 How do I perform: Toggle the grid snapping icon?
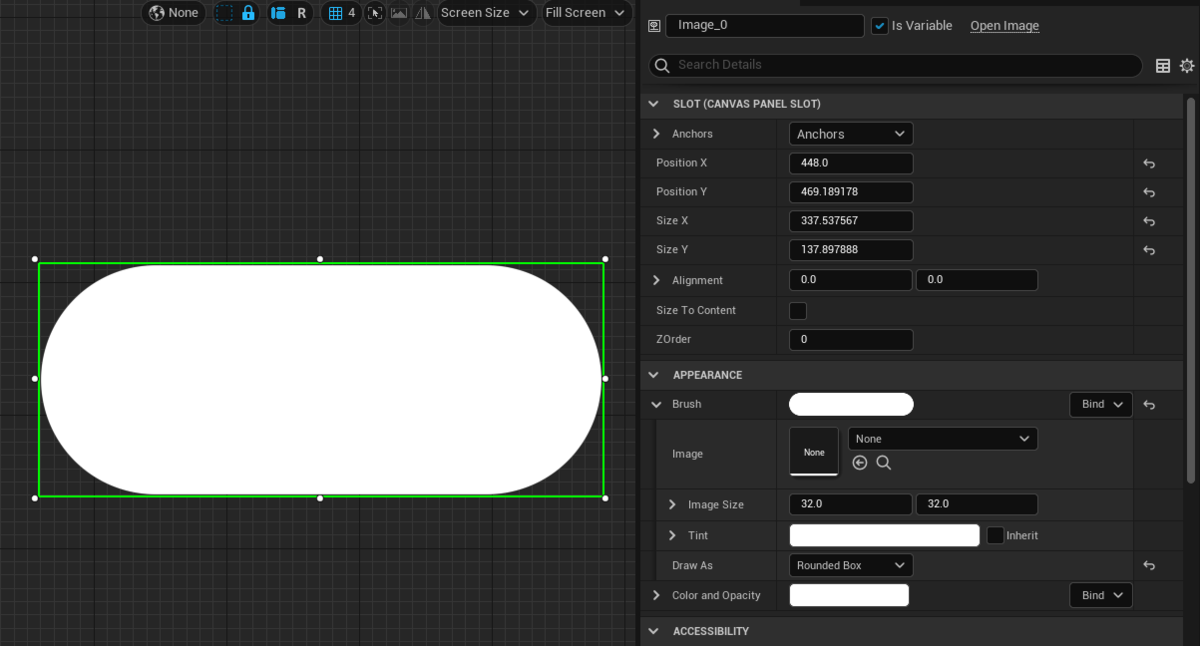click(x=336, y=13)
